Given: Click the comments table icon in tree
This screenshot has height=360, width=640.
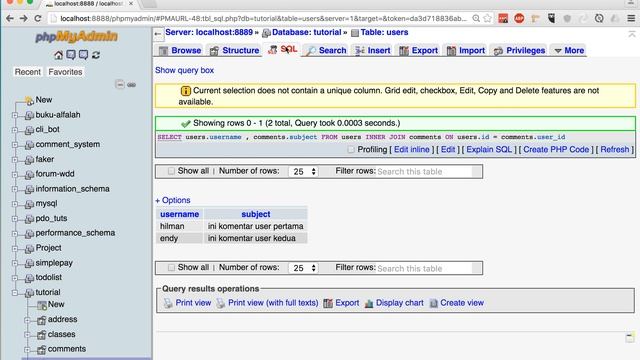Looking at the screenshot, I should pyautogui.click(x=41, y=350).
